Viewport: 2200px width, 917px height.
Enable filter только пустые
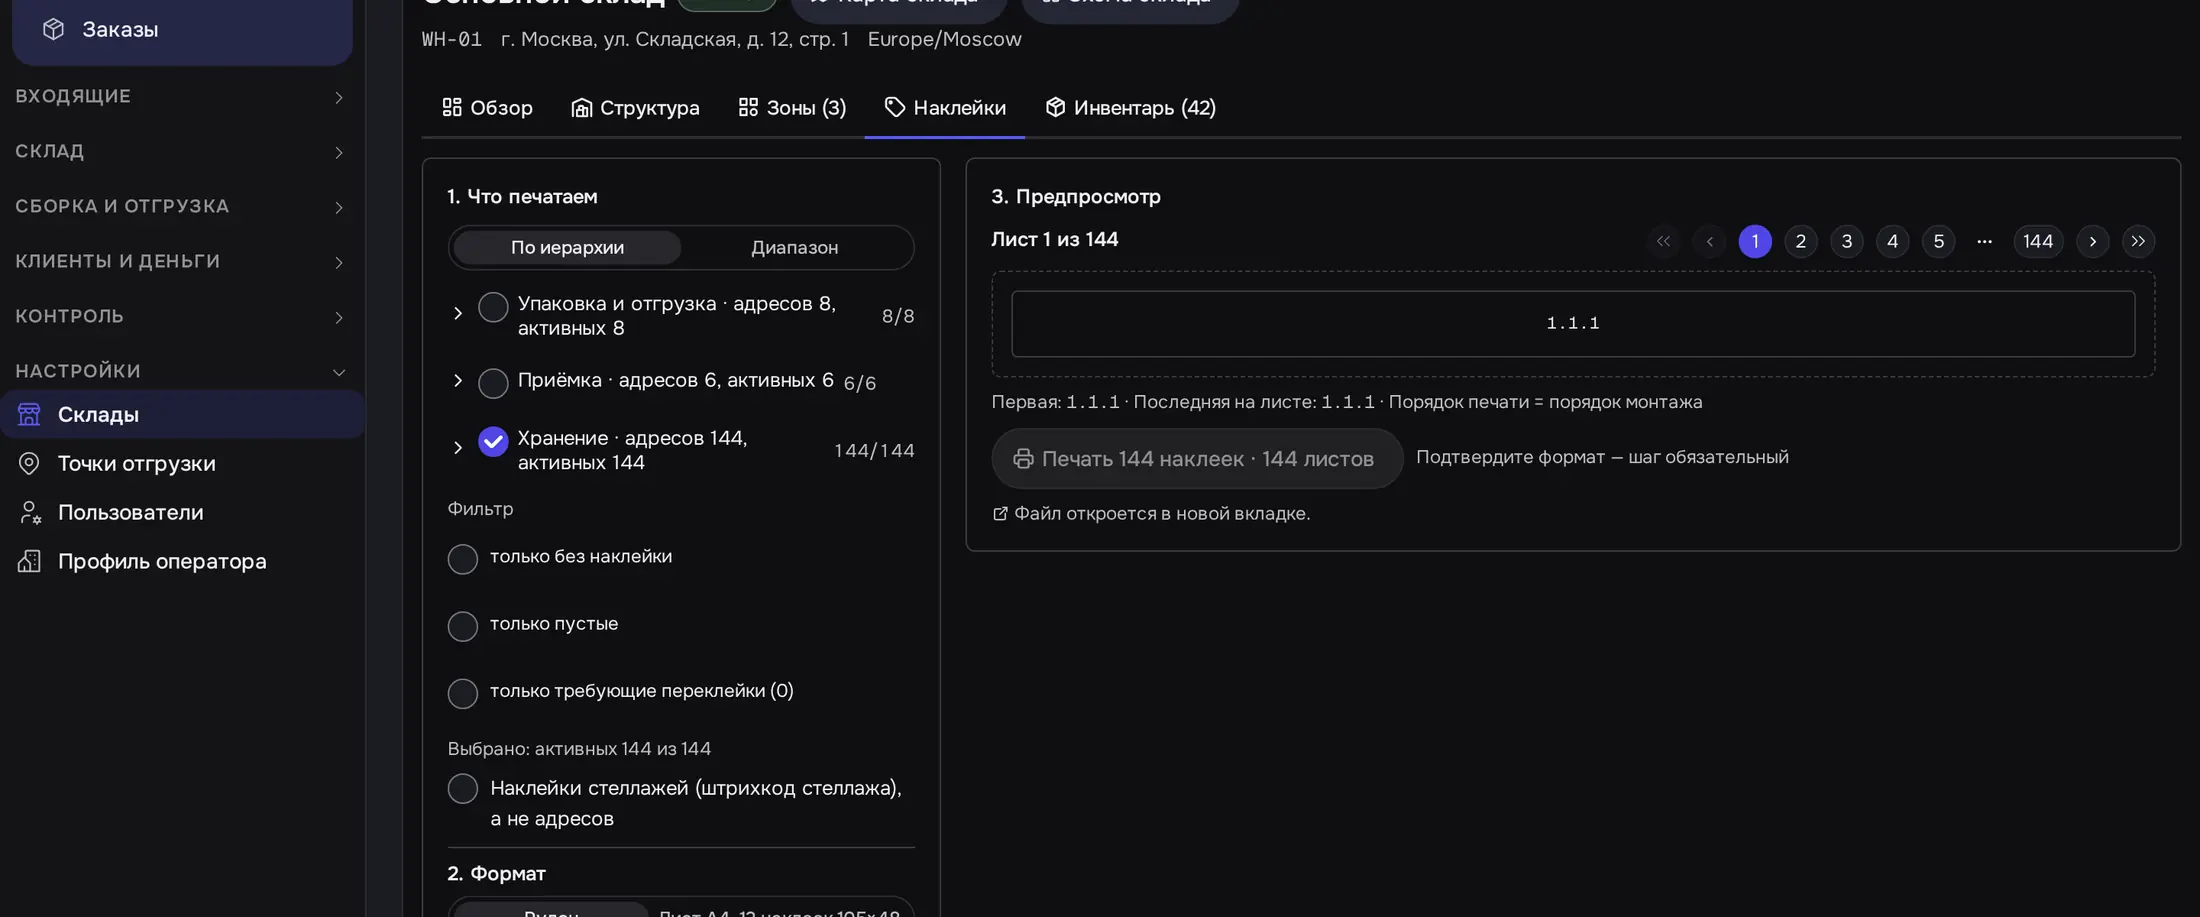tap(463, 627)
